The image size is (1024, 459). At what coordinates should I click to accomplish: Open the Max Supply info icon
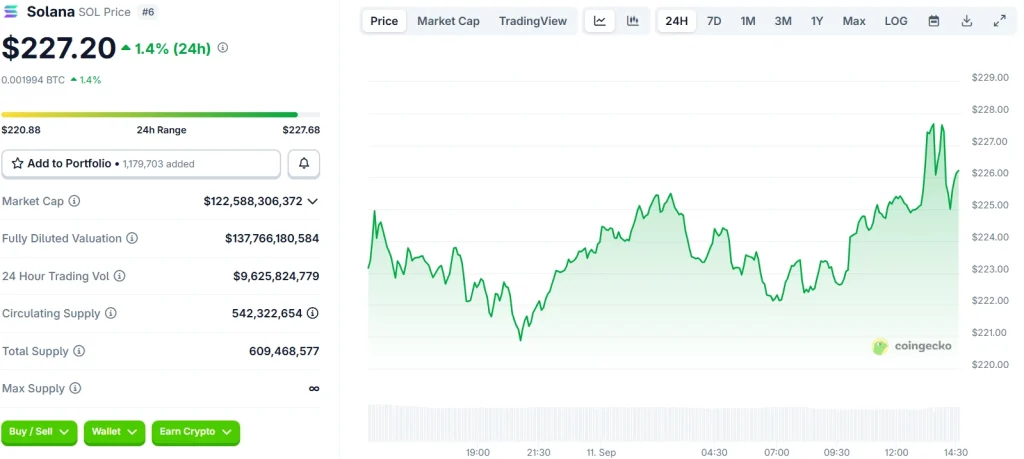point(75,388)
